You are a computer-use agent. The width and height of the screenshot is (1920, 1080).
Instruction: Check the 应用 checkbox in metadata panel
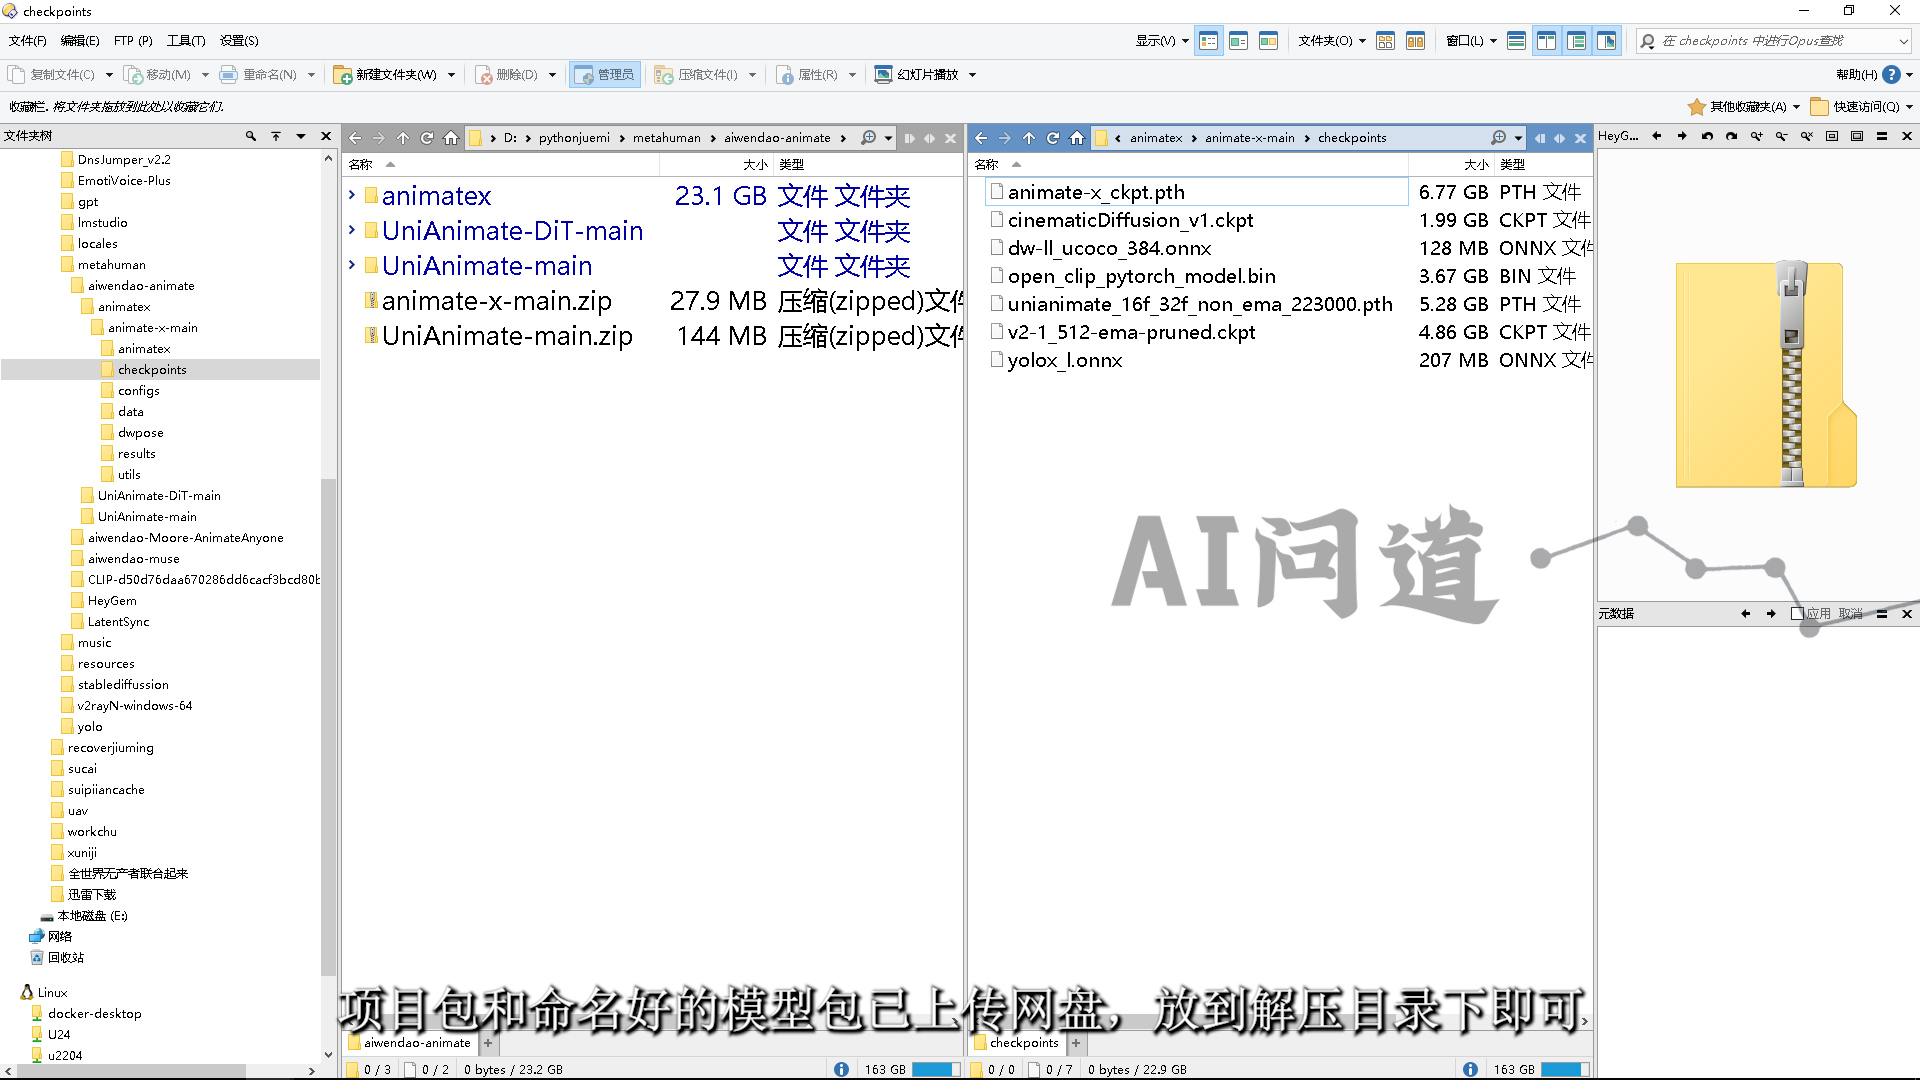click(1797, 614)
